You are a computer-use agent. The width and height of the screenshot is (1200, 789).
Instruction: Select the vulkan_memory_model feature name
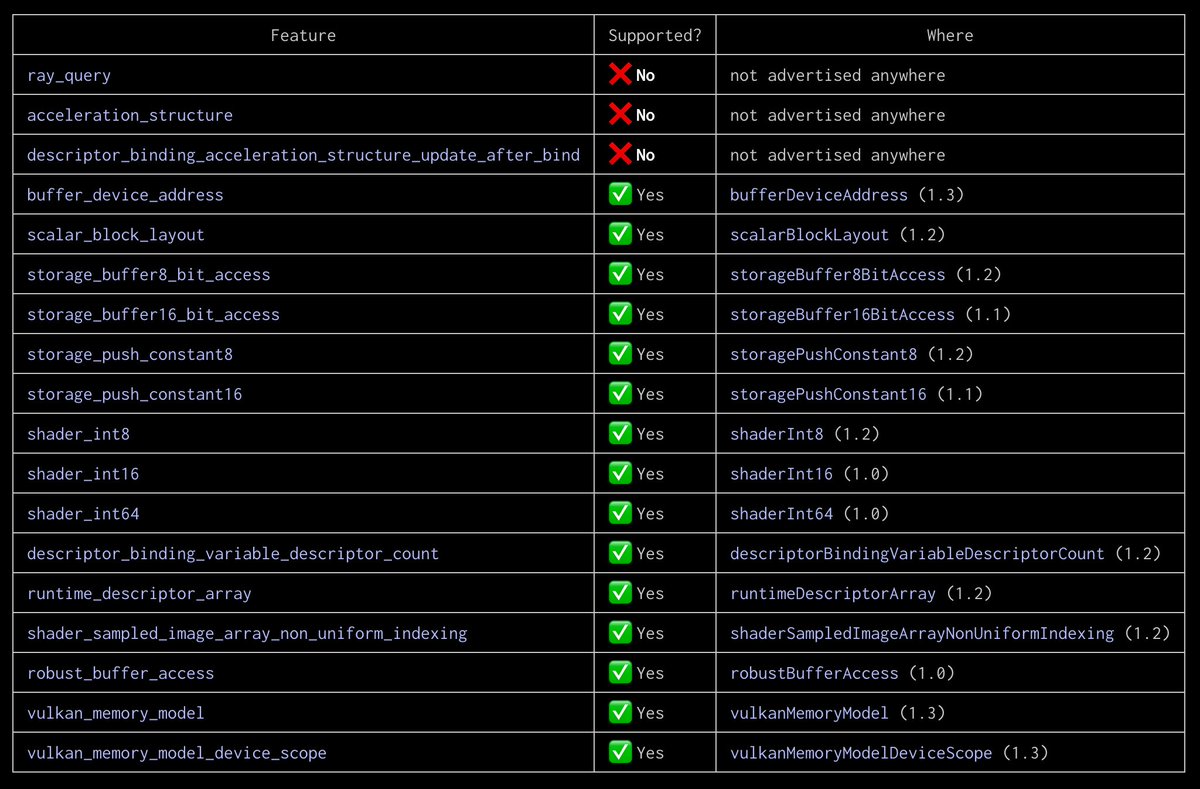point(116,713)
